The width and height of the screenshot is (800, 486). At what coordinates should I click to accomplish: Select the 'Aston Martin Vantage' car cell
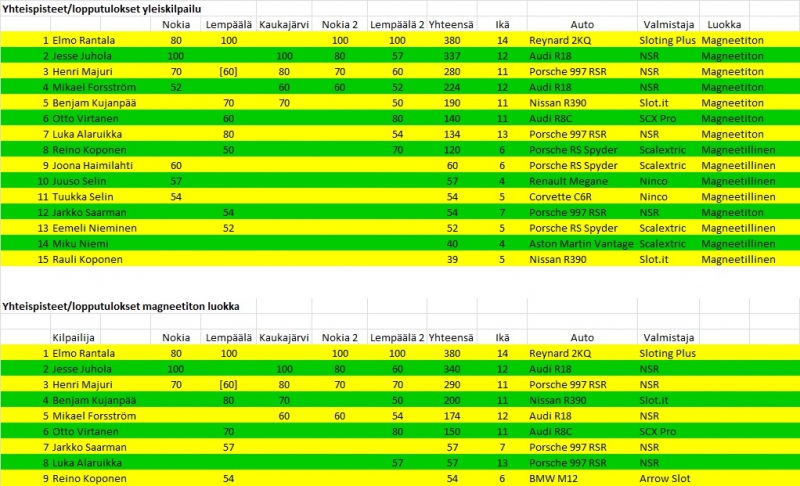pos(582,243)
